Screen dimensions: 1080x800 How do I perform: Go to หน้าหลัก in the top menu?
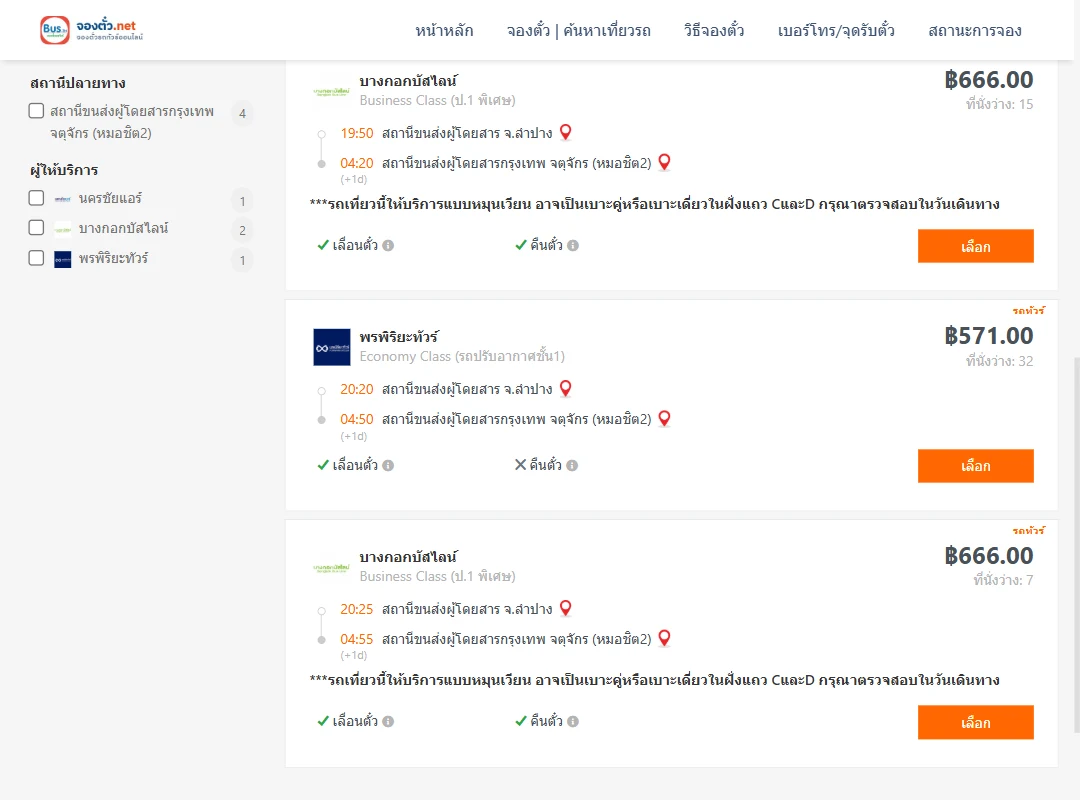coord(444,30)
